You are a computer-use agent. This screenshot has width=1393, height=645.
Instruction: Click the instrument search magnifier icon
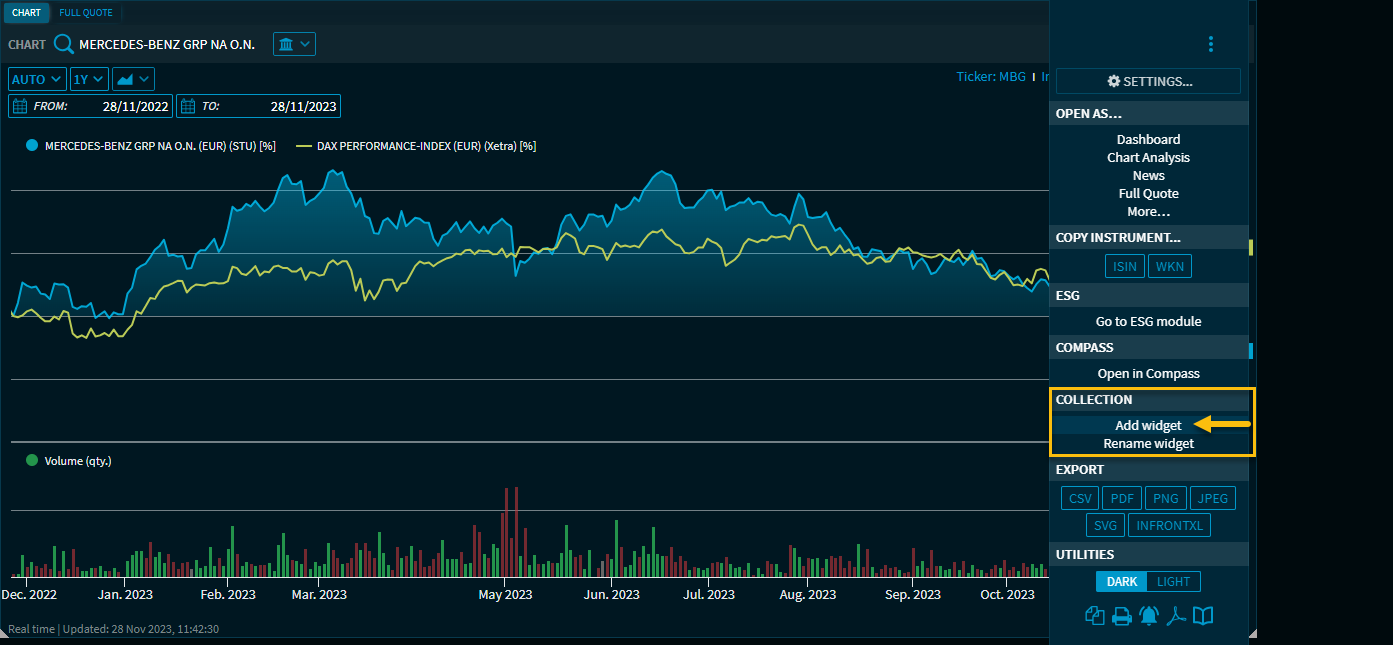coord(64,44)
